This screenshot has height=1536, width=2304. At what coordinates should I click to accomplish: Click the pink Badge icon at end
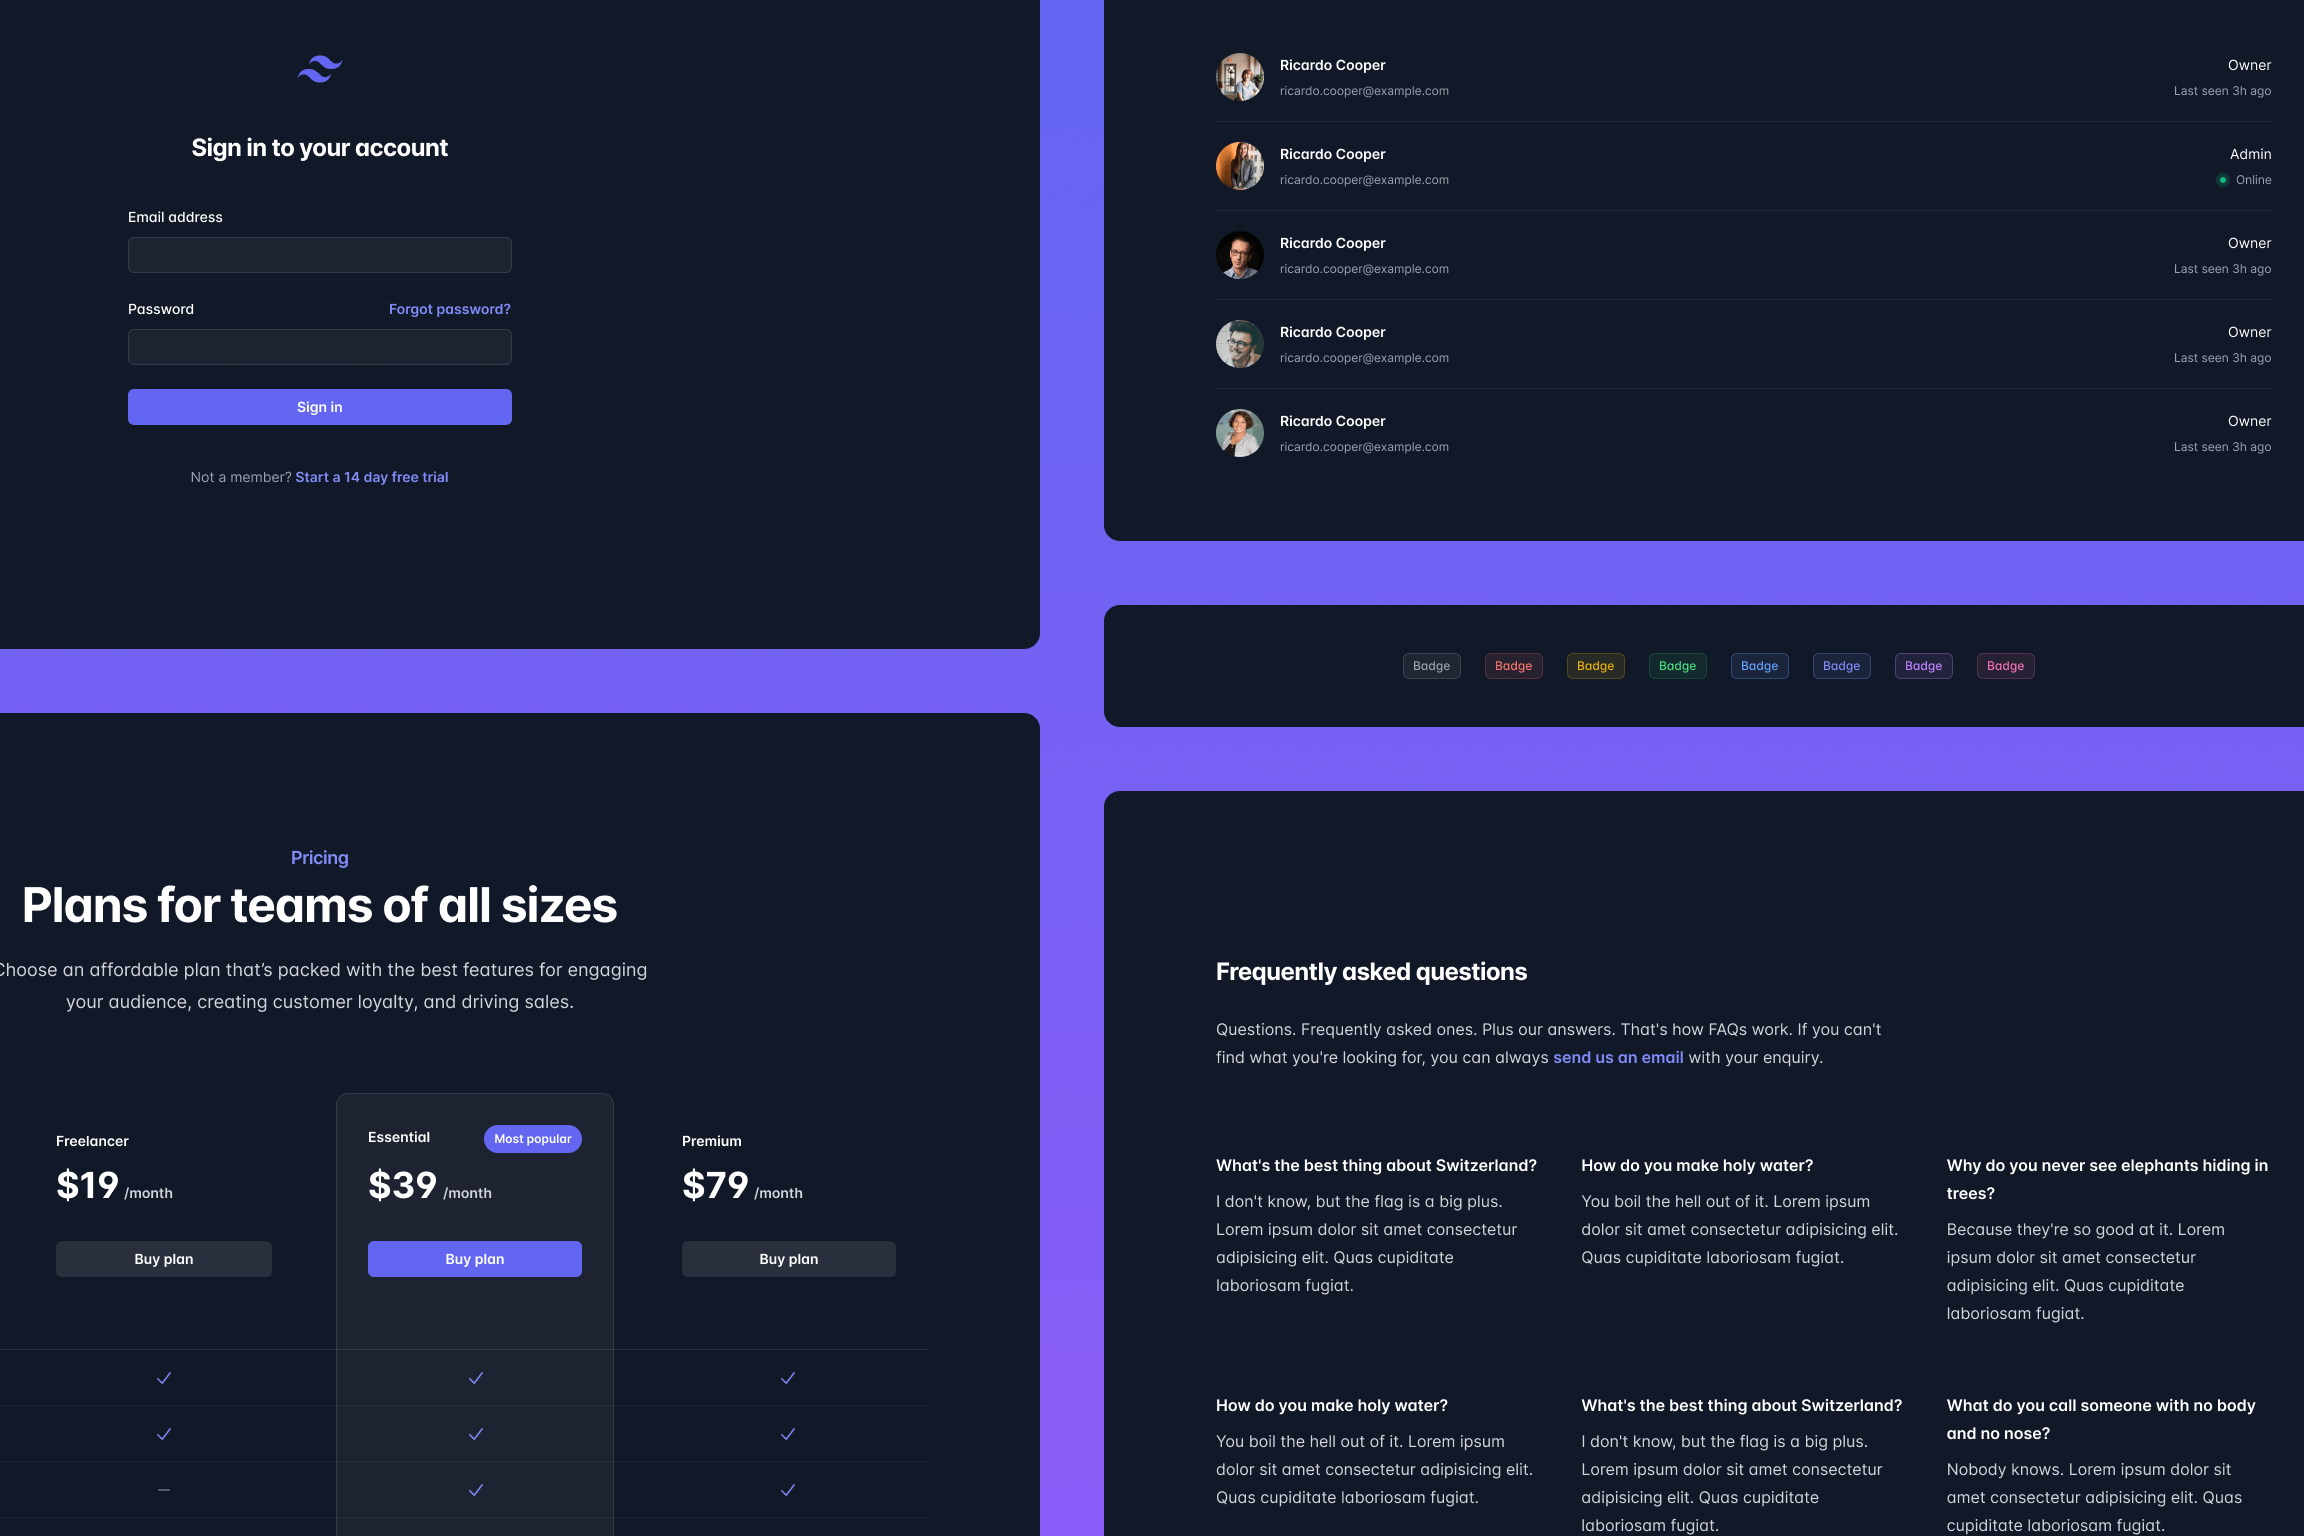(2004, 665)
